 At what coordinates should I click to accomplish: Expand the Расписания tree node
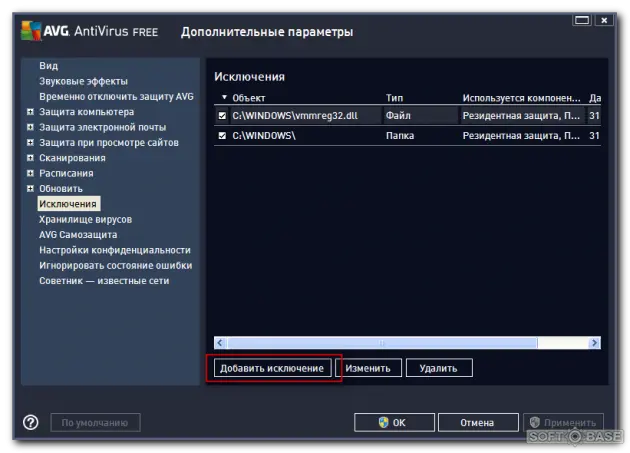(30, 173)
